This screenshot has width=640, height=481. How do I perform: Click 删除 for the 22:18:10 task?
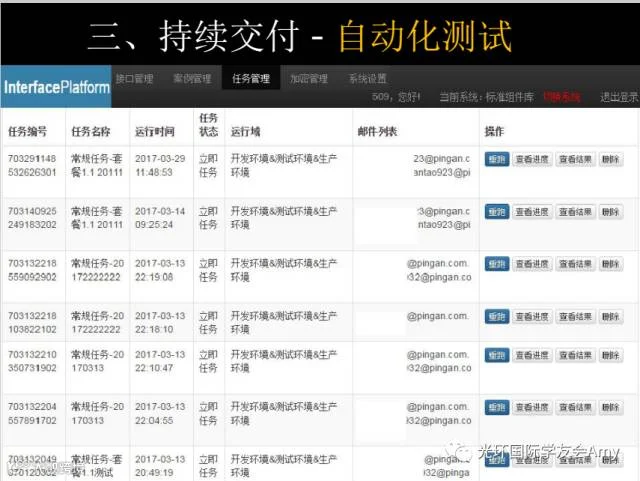[x=611, y=316]
